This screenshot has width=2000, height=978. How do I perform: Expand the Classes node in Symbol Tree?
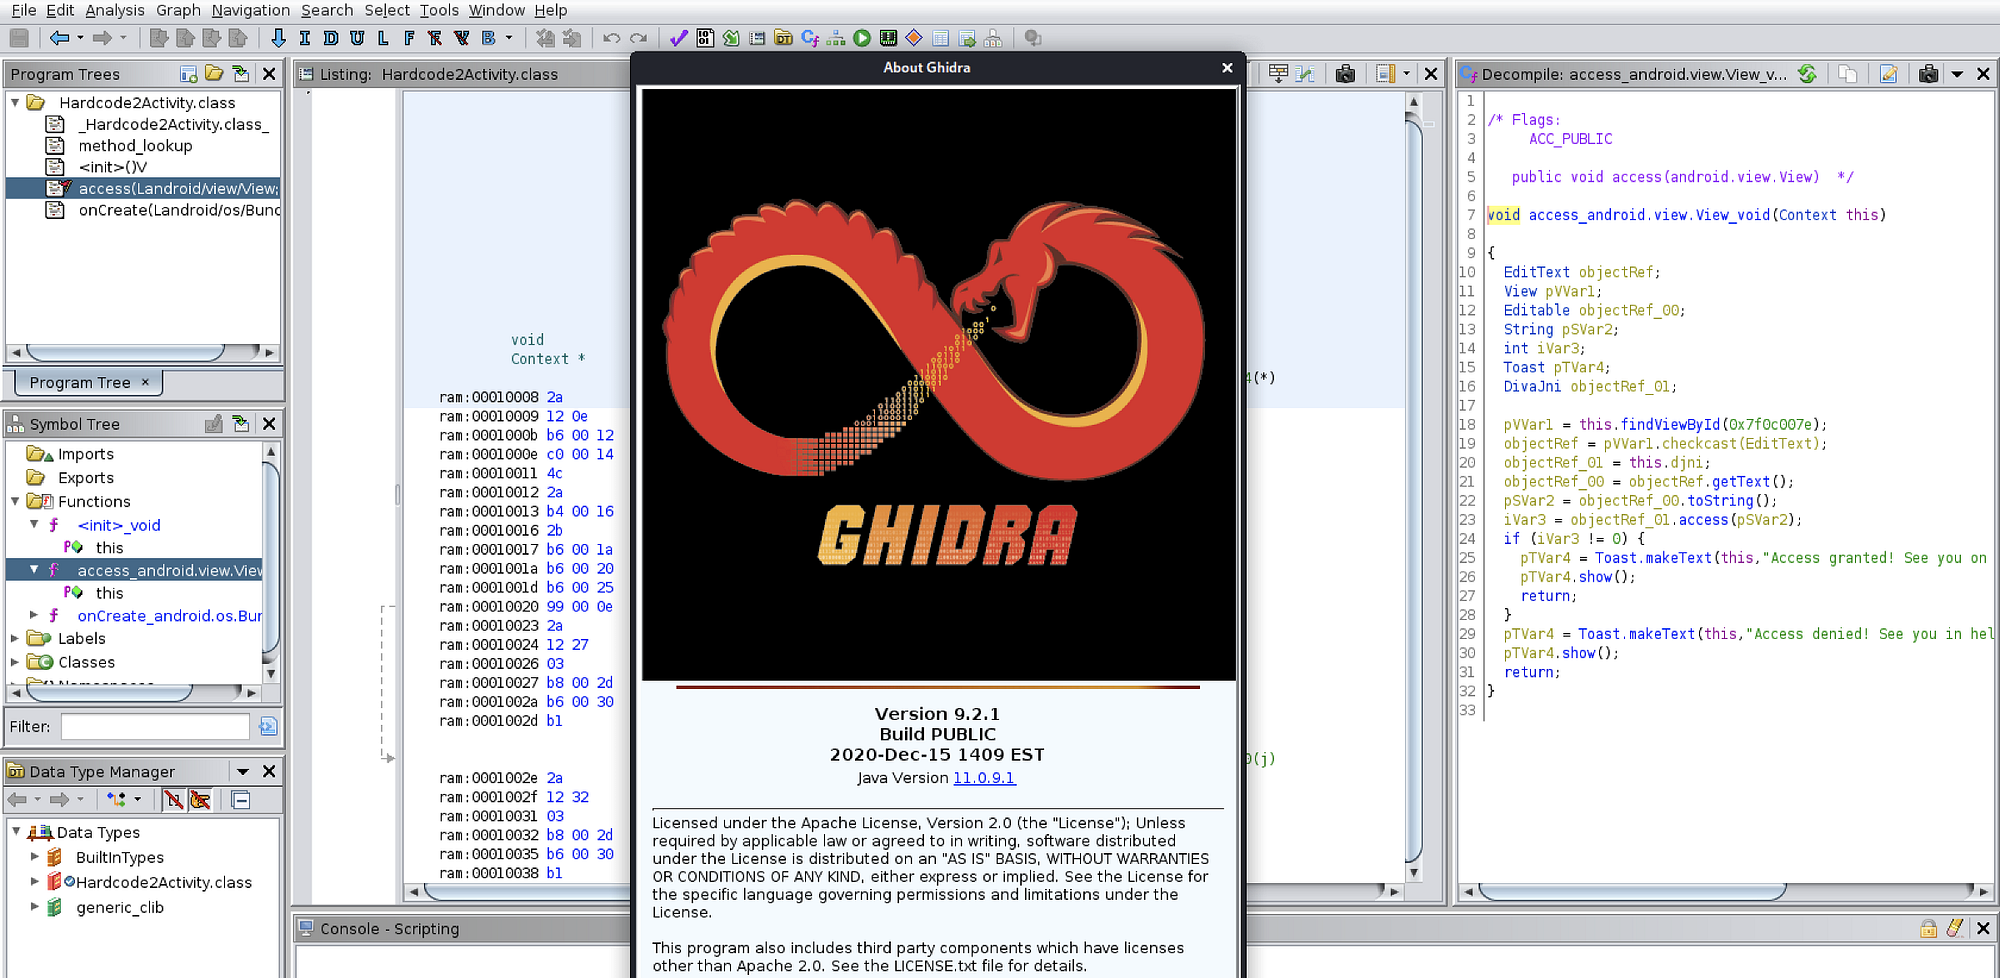[x=13, y=662]
